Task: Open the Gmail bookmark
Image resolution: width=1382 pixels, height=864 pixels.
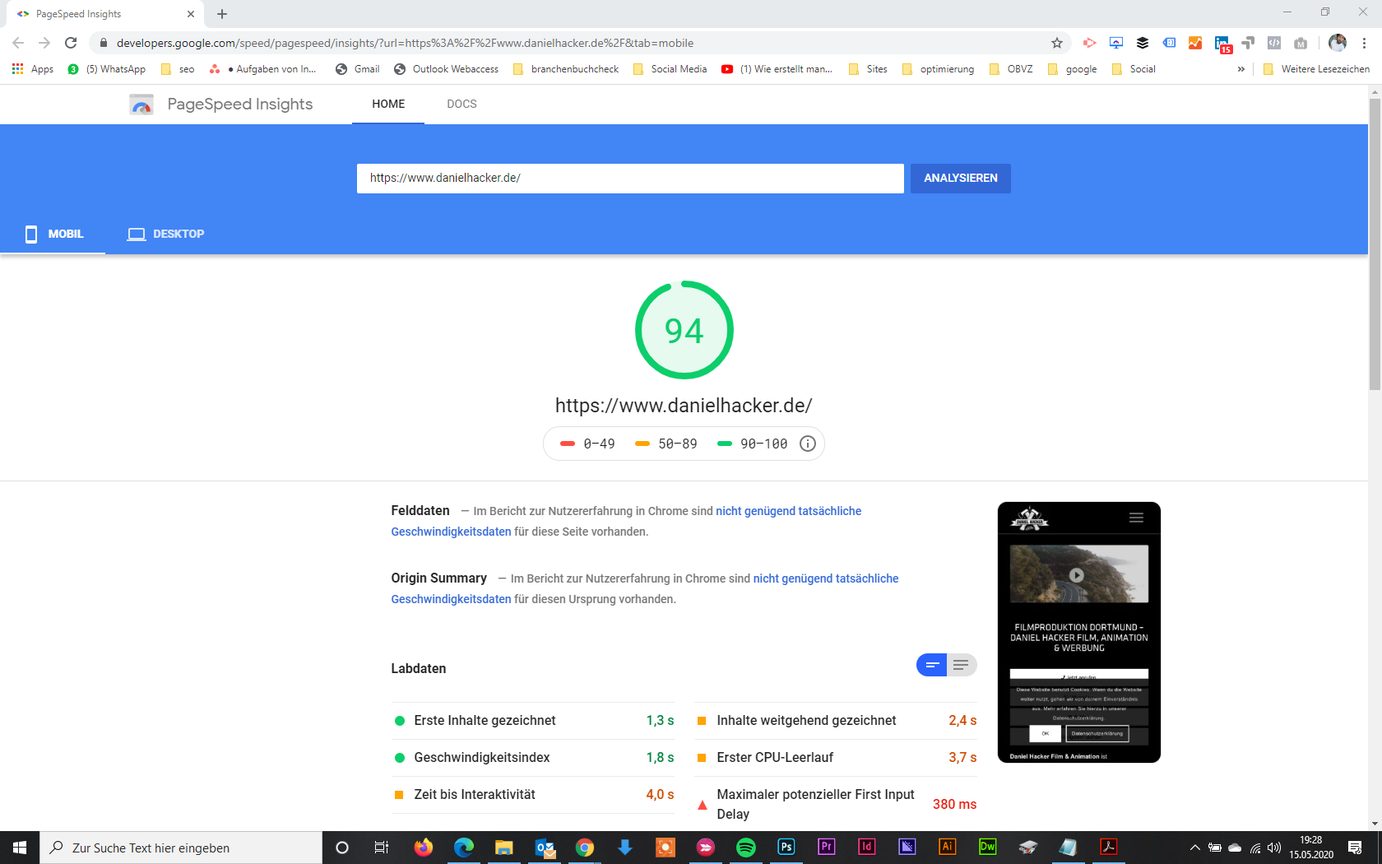Action: (357, 69)
